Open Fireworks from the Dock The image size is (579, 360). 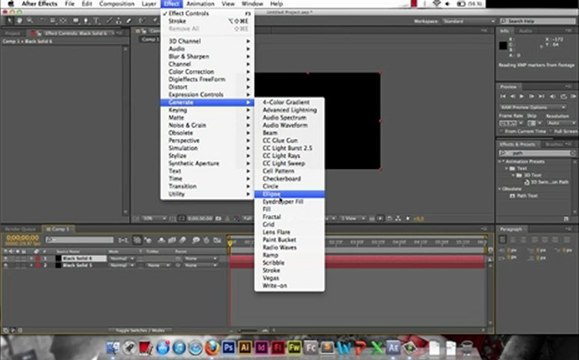294,347
